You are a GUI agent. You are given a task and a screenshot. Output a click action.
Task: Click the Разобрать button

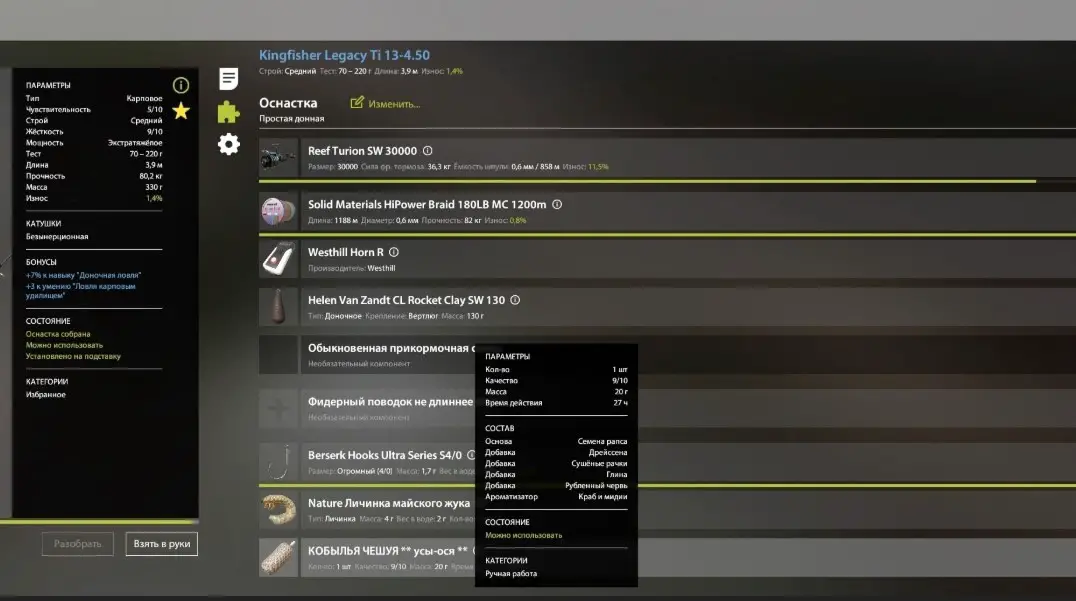(78, 544)
